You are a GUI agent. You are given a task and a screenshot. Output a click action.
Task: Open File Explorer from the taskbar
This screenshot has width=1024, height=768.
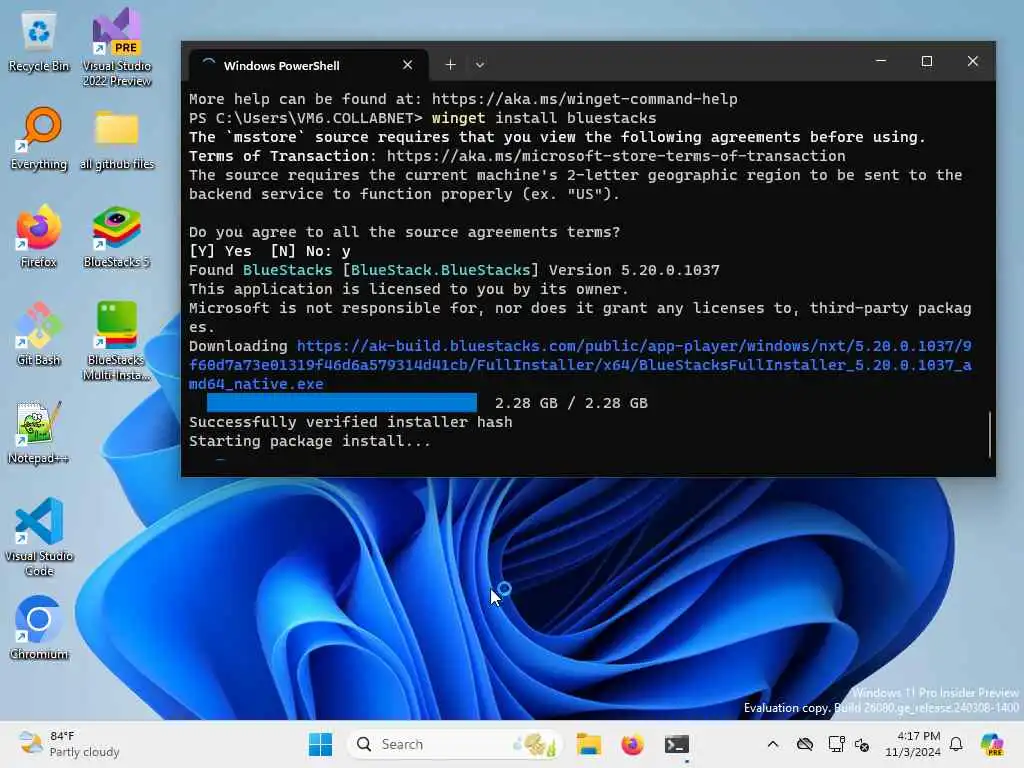tap(588, 744)
